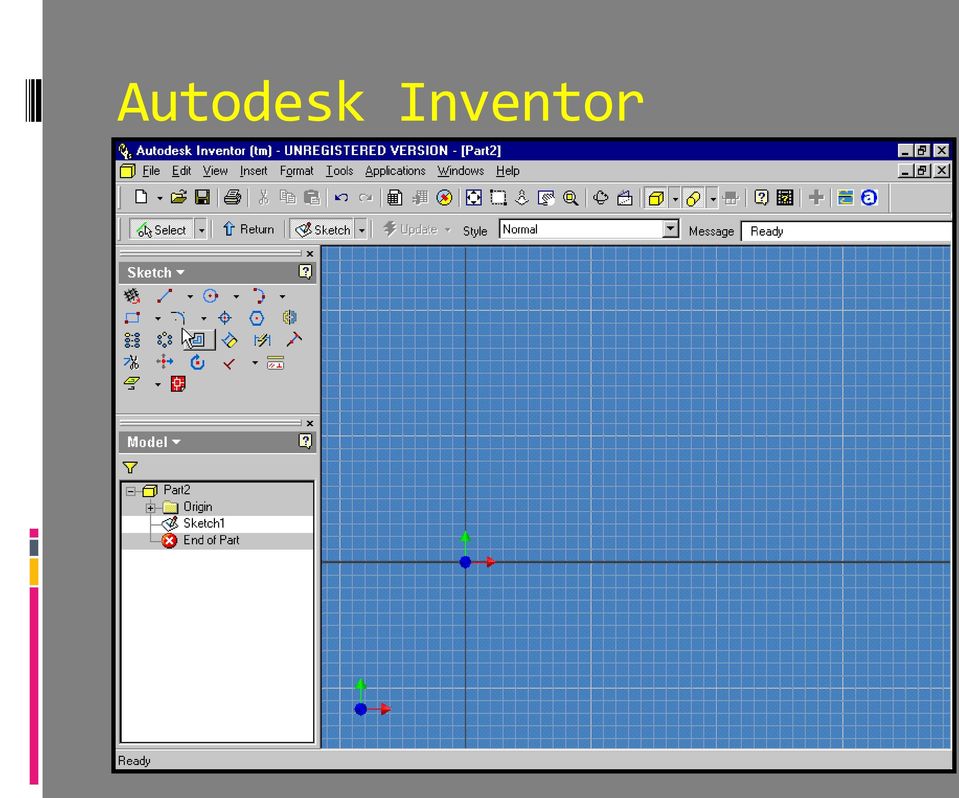Click the Return button
Viewport: 959px width, 798px height.
248,229
